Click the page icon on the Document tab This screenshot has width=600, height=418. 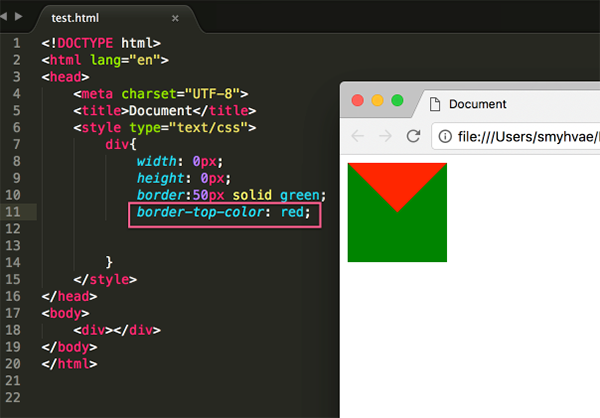tap(434, 104)
